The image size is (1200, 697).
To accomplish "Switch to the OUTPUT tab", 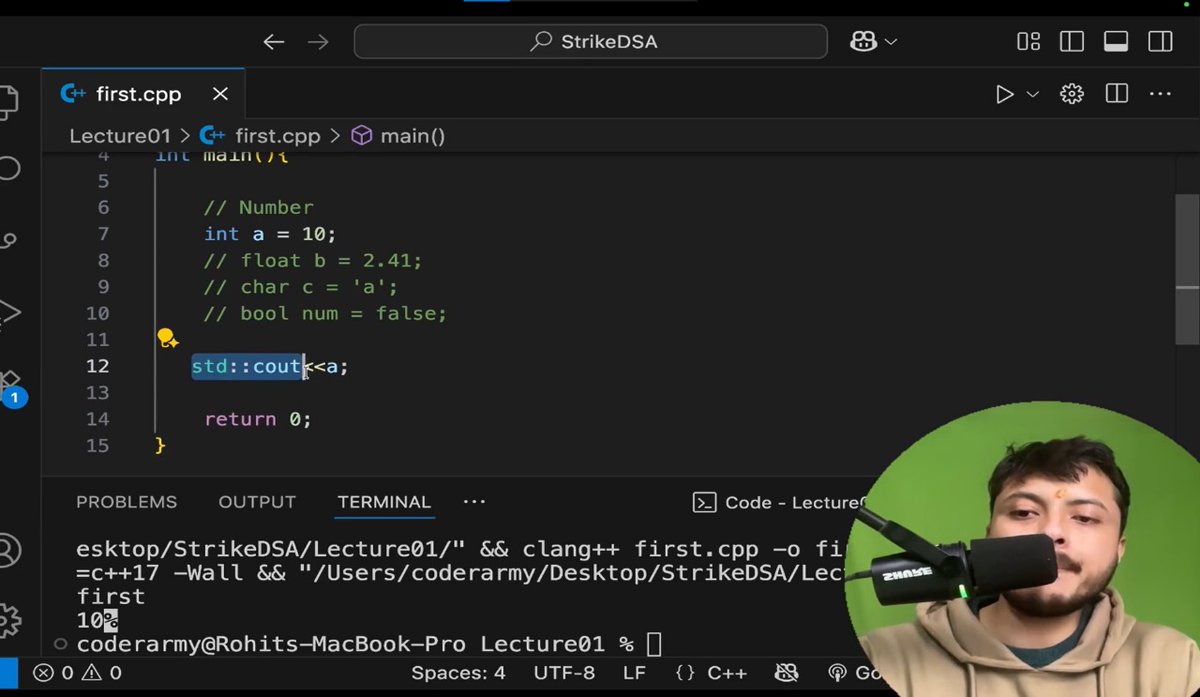I will pos(257,502).
